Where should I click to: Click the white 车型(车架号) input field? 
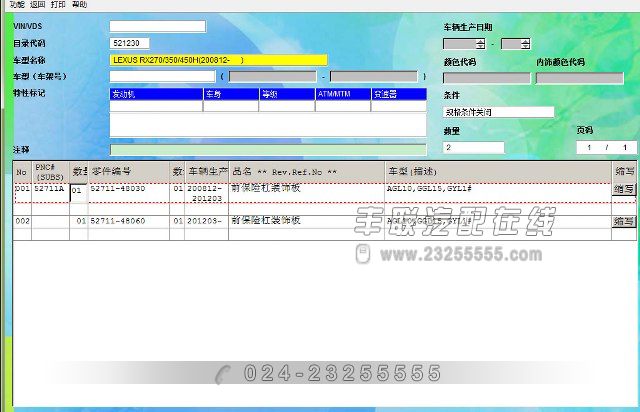162,76
